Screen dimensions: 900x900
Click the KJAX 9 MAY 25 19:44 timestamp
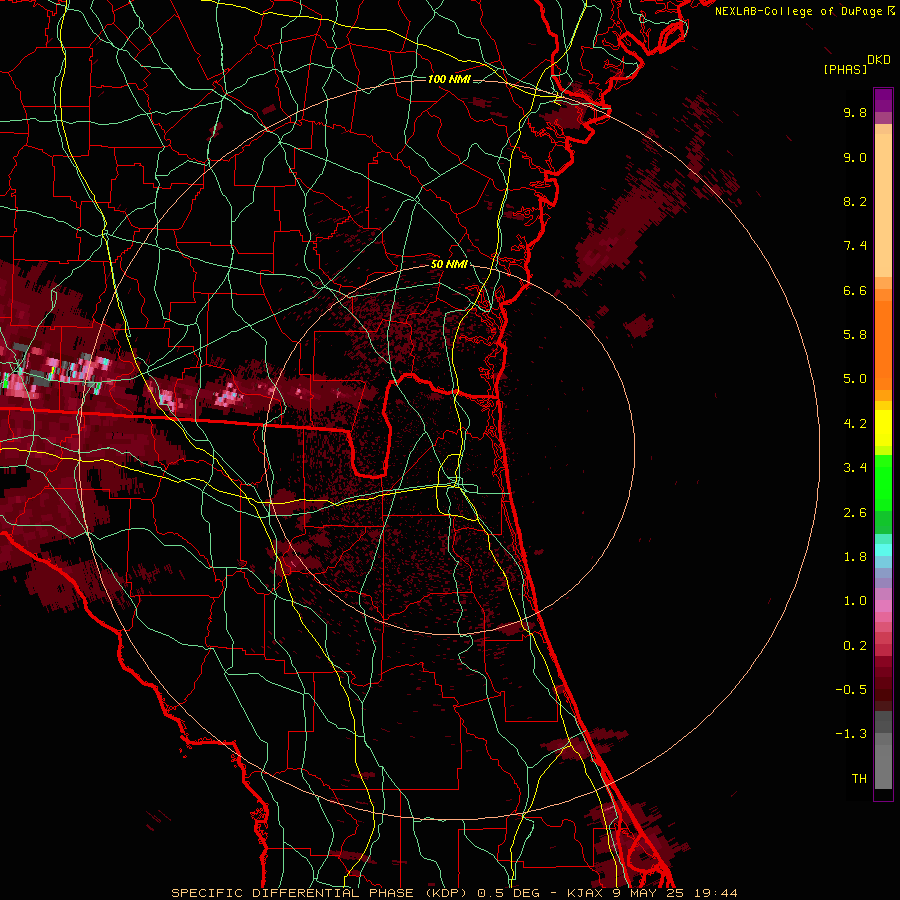tap(652, 893)
